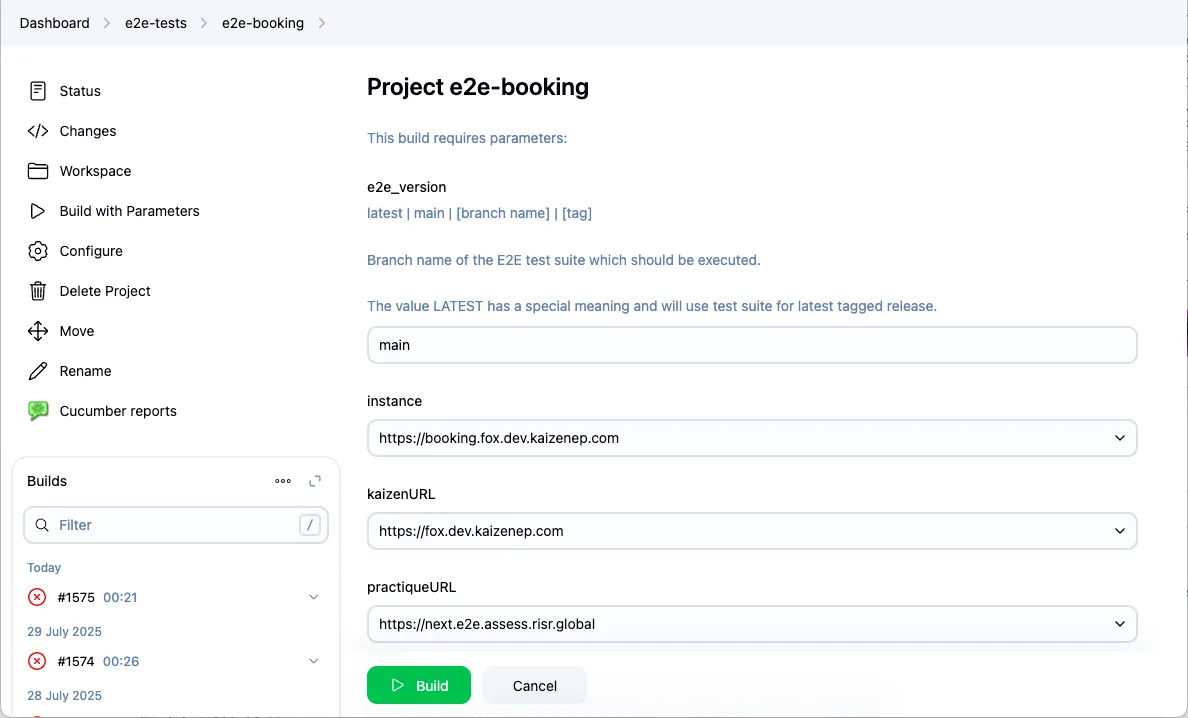The width and height of the screenshot is (1188, 718).
Task: Start a build with the Build button
Action: pos(419,685)
